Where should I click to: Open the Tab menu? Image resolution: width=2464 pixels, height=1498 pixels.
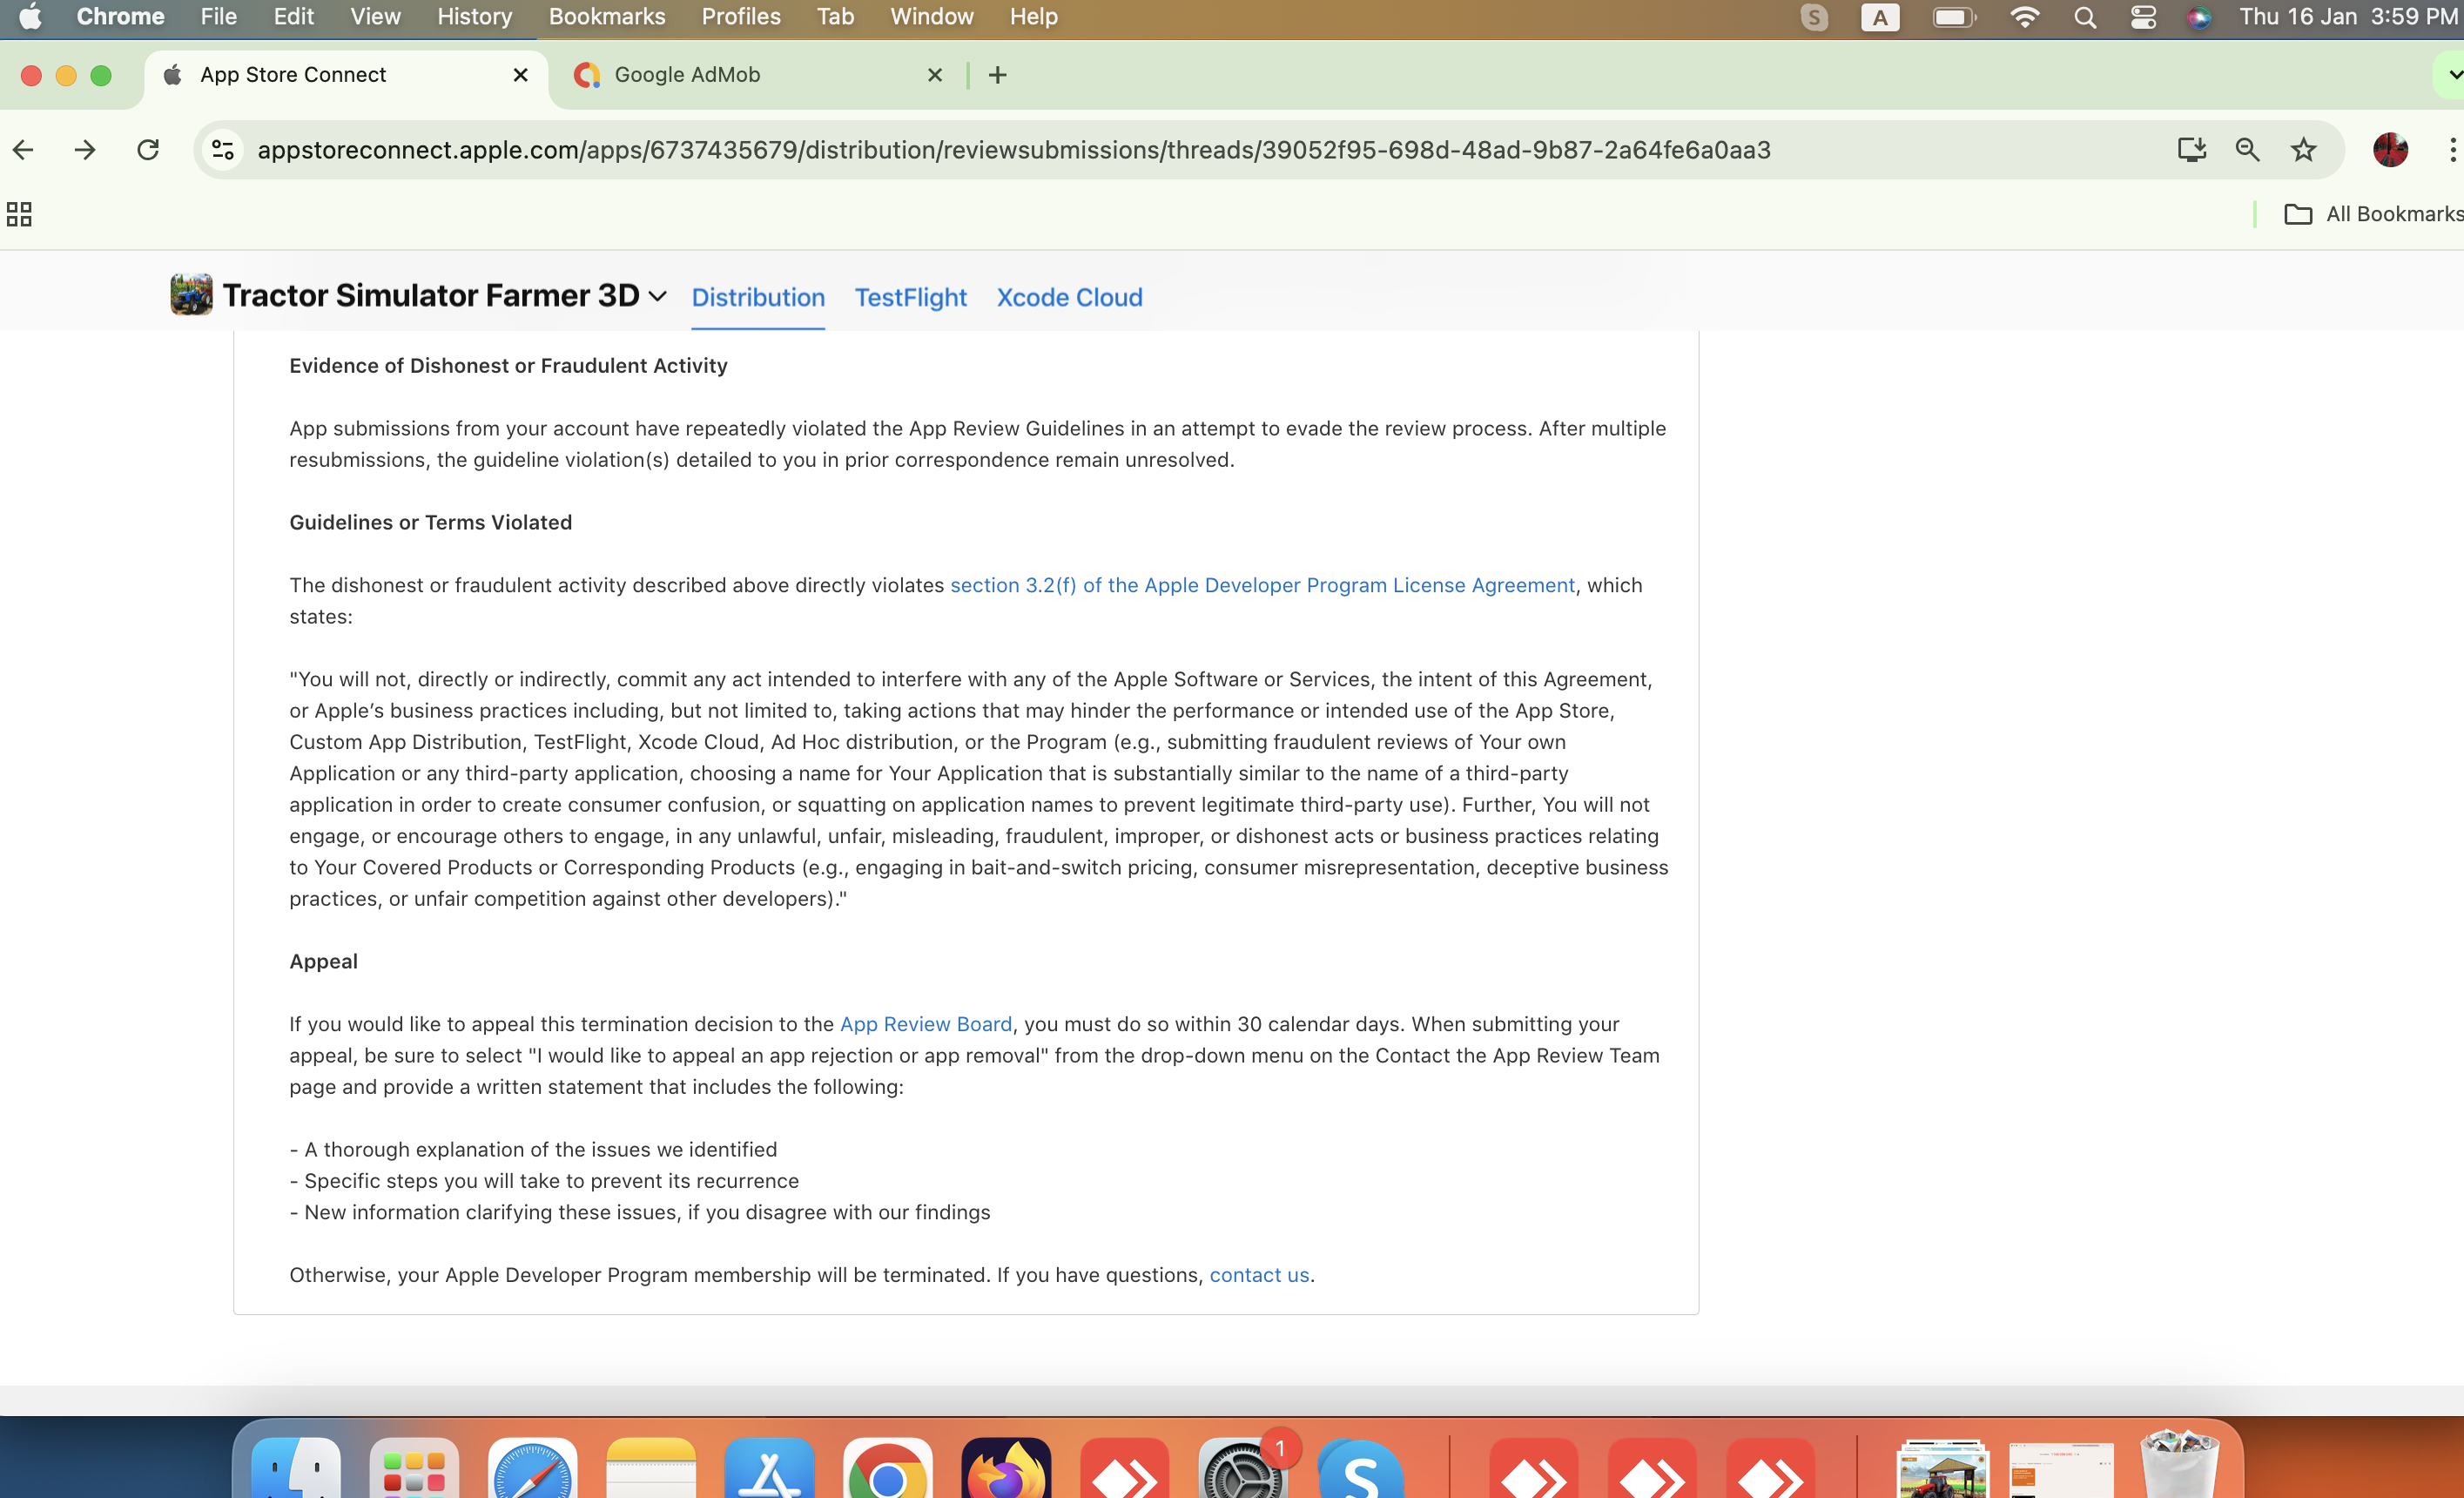point(835,17)
